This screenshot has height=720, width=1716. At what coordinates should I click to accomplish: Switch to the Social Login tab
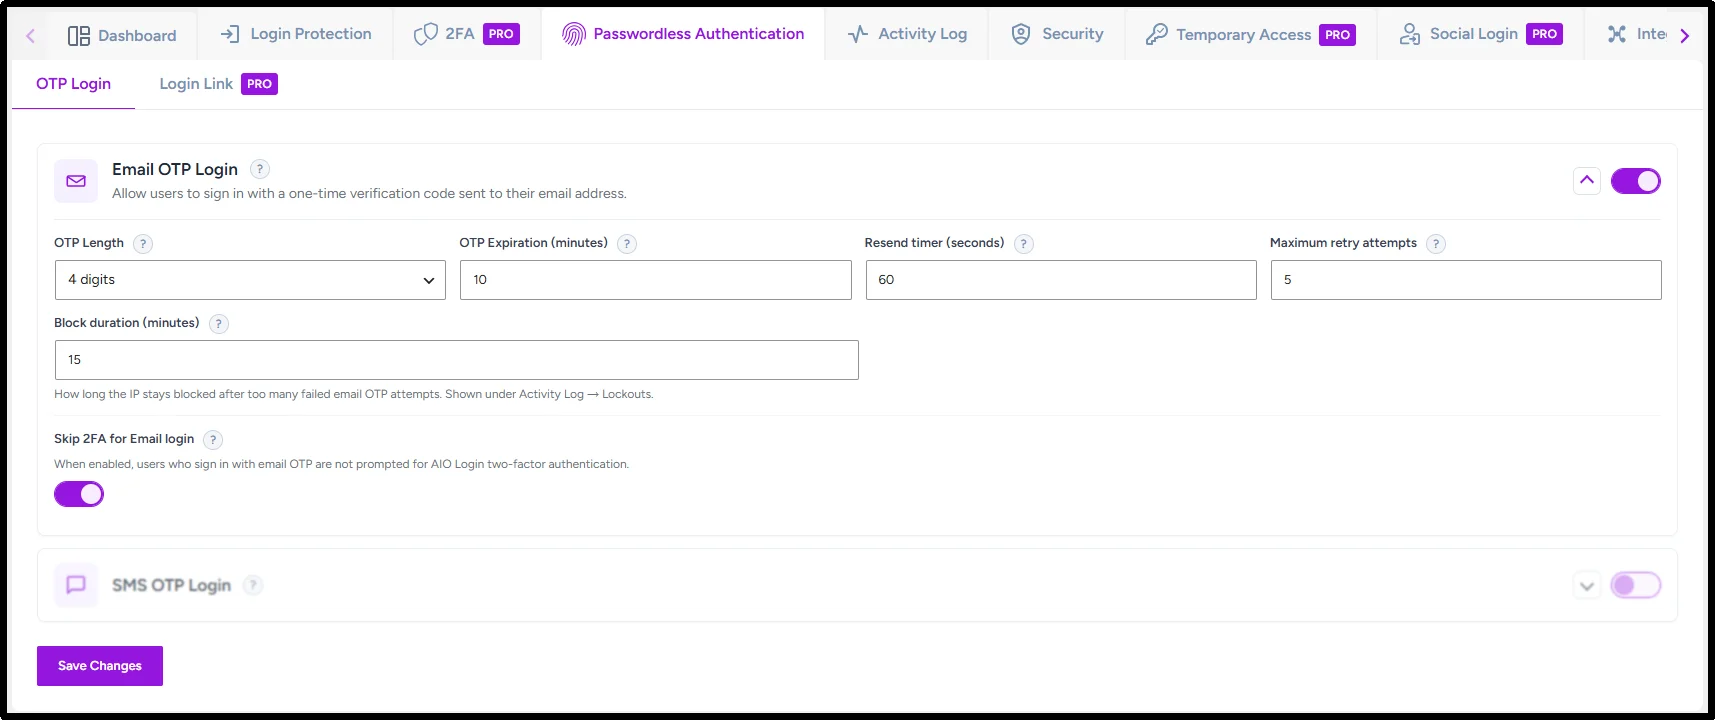point(1481,34)
